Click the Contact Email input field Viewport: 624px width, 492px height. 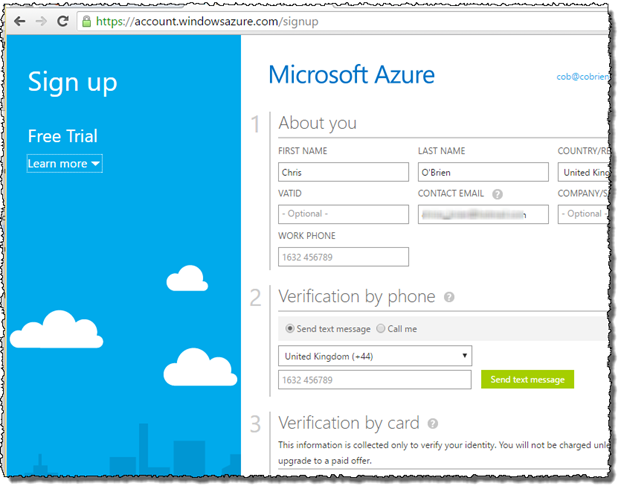(x=483, y=214)
